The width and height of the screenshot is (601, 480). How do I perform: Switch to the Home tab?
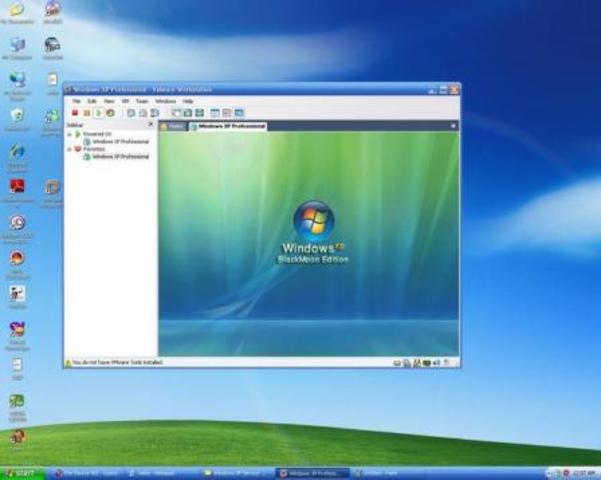point(173,126)
